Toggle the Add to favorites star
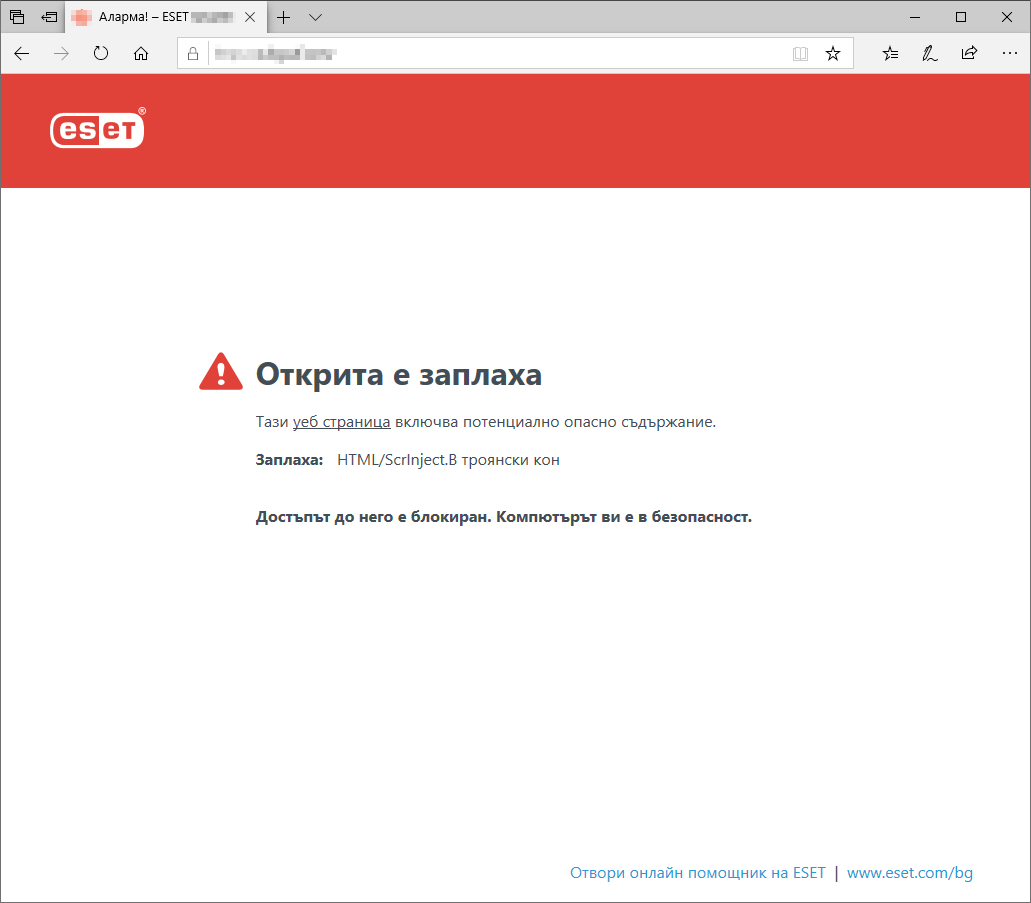Viewport: 1031px width, 903px height. (833, 53)
